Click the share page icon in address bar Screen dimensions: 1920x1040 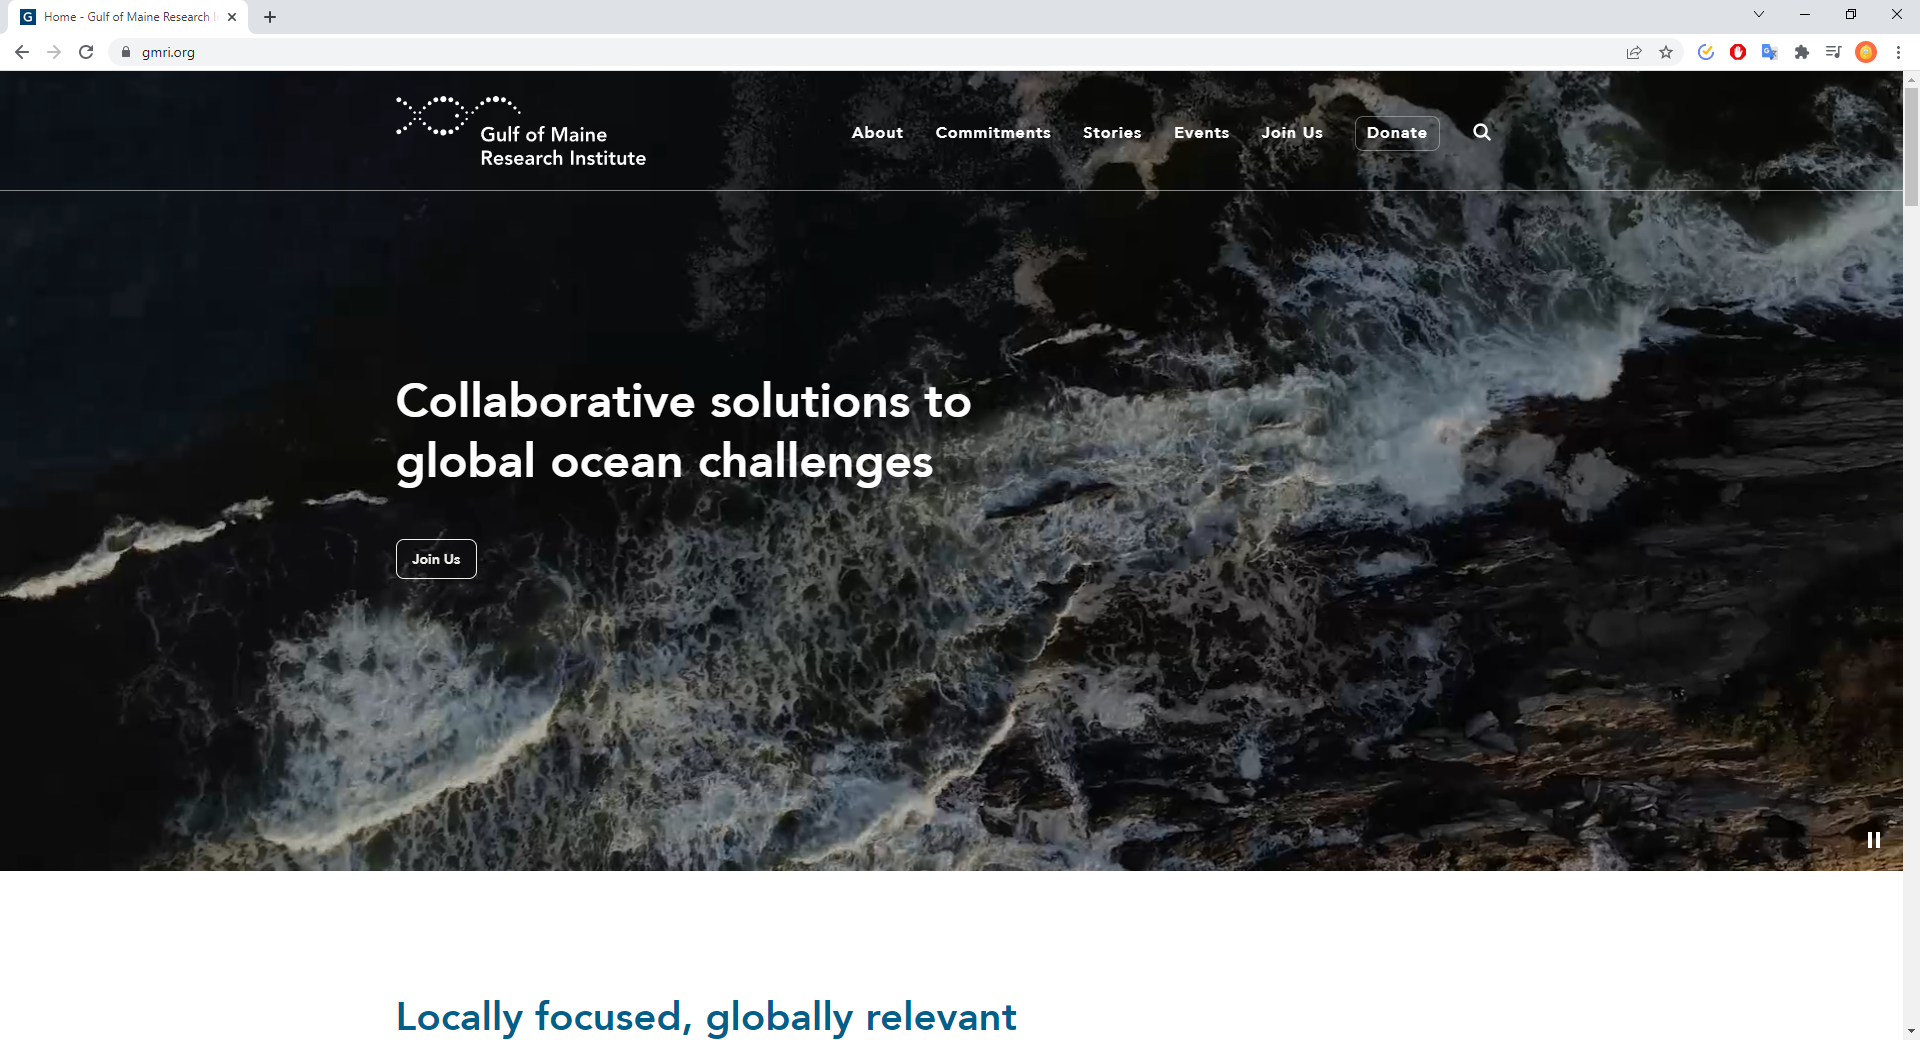[x=1634, y=52]
